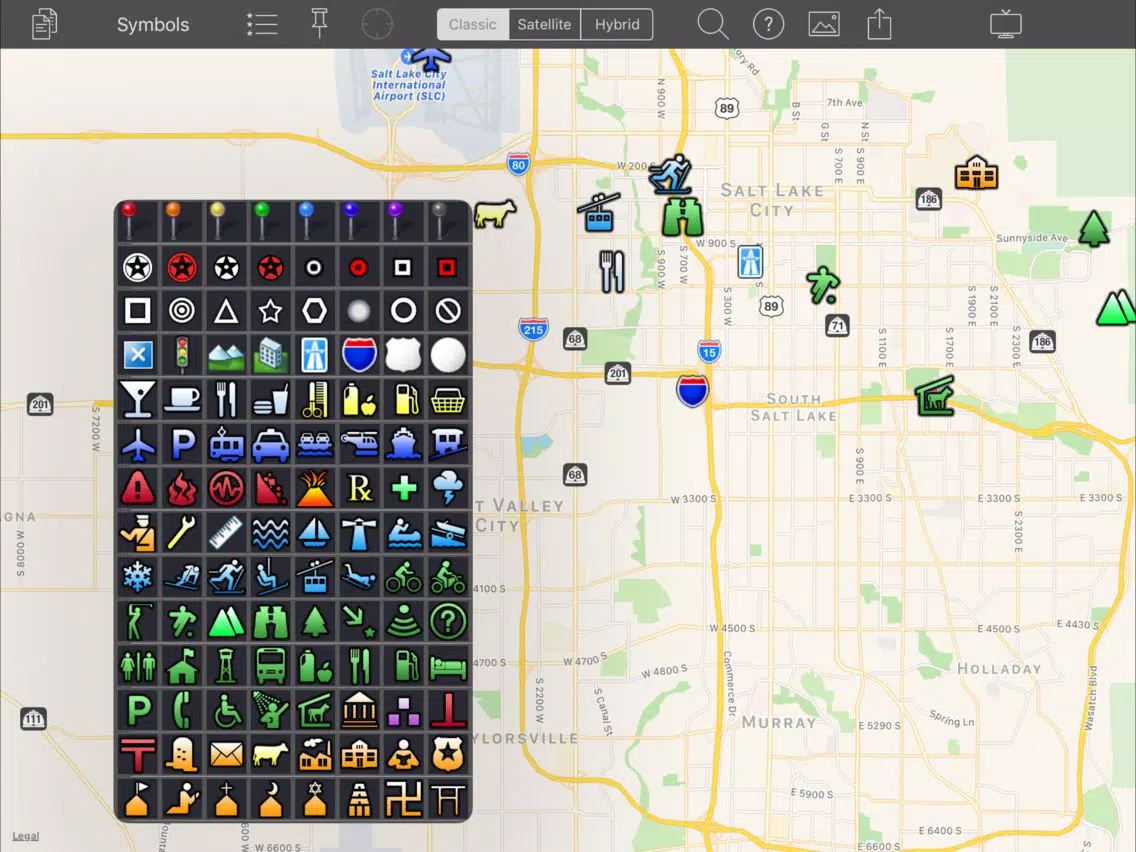1136x852 pixels.
Task: Choose the envelope mail symbol
Action: click(x=226, y=755)
